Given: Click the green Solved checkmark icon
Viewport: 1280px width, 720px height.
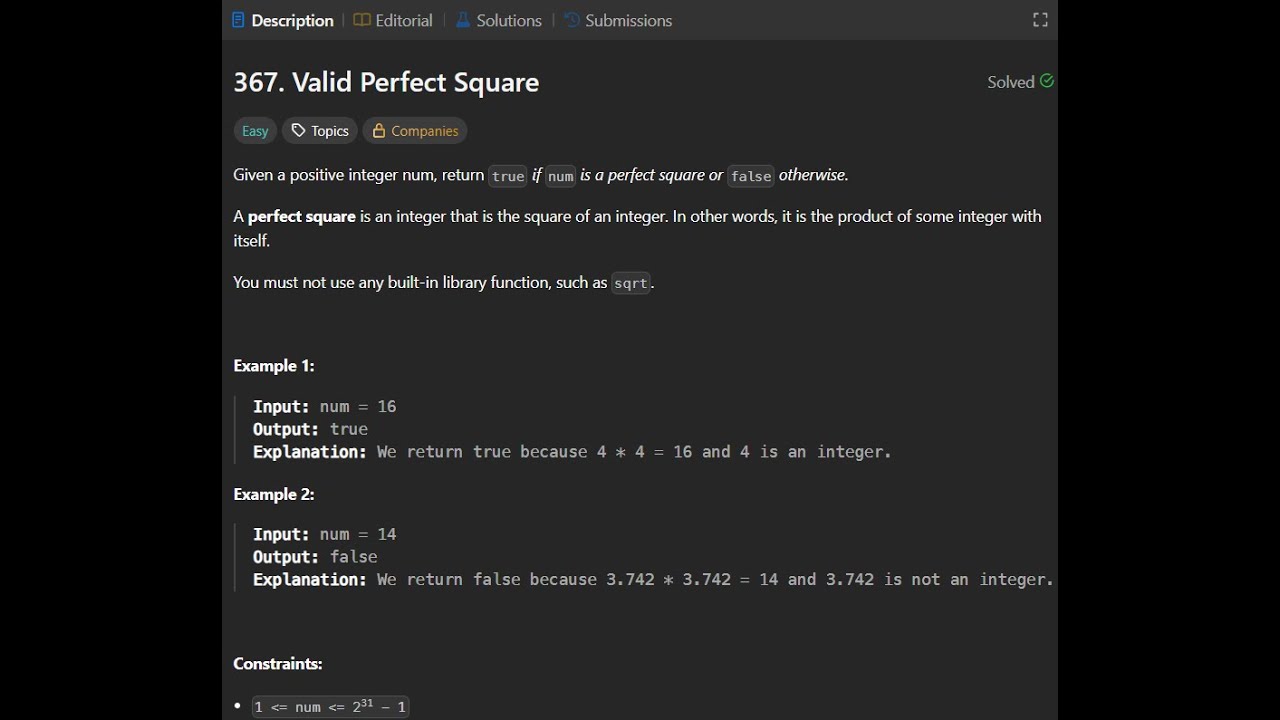Looking at the screenshot, I should pyautogui.click(x=1047, y=81).
